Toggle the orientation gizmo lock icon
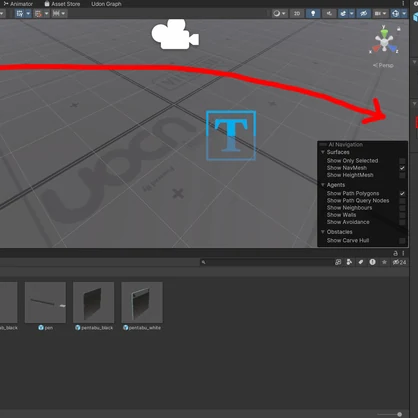Image resolution: width=418 pixels, height=418 pixels. pos(399,29)
